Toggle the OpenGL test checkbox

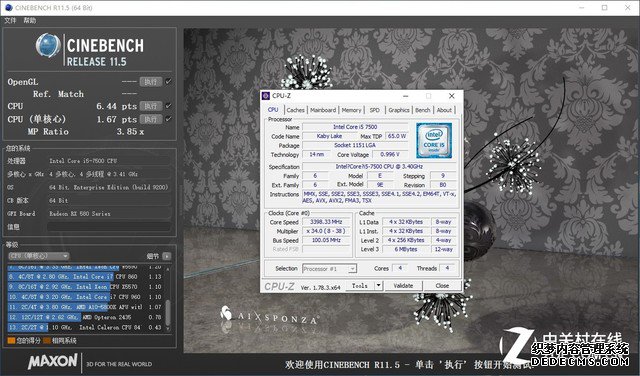pyautogui.click(x=168, y=82)
